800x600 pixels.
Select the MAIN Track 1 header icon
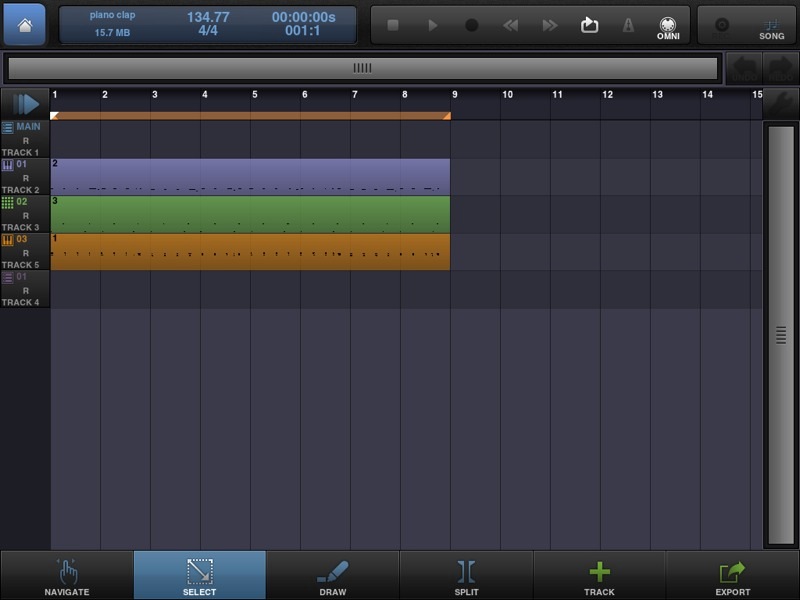(7, 127)
